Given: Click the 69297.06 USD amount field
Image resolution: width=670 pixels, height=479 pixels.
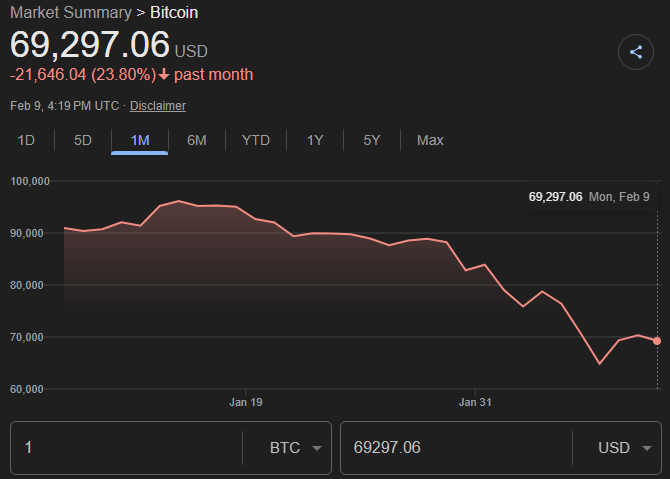Looking at the screenshot, I should coord(456,448).
